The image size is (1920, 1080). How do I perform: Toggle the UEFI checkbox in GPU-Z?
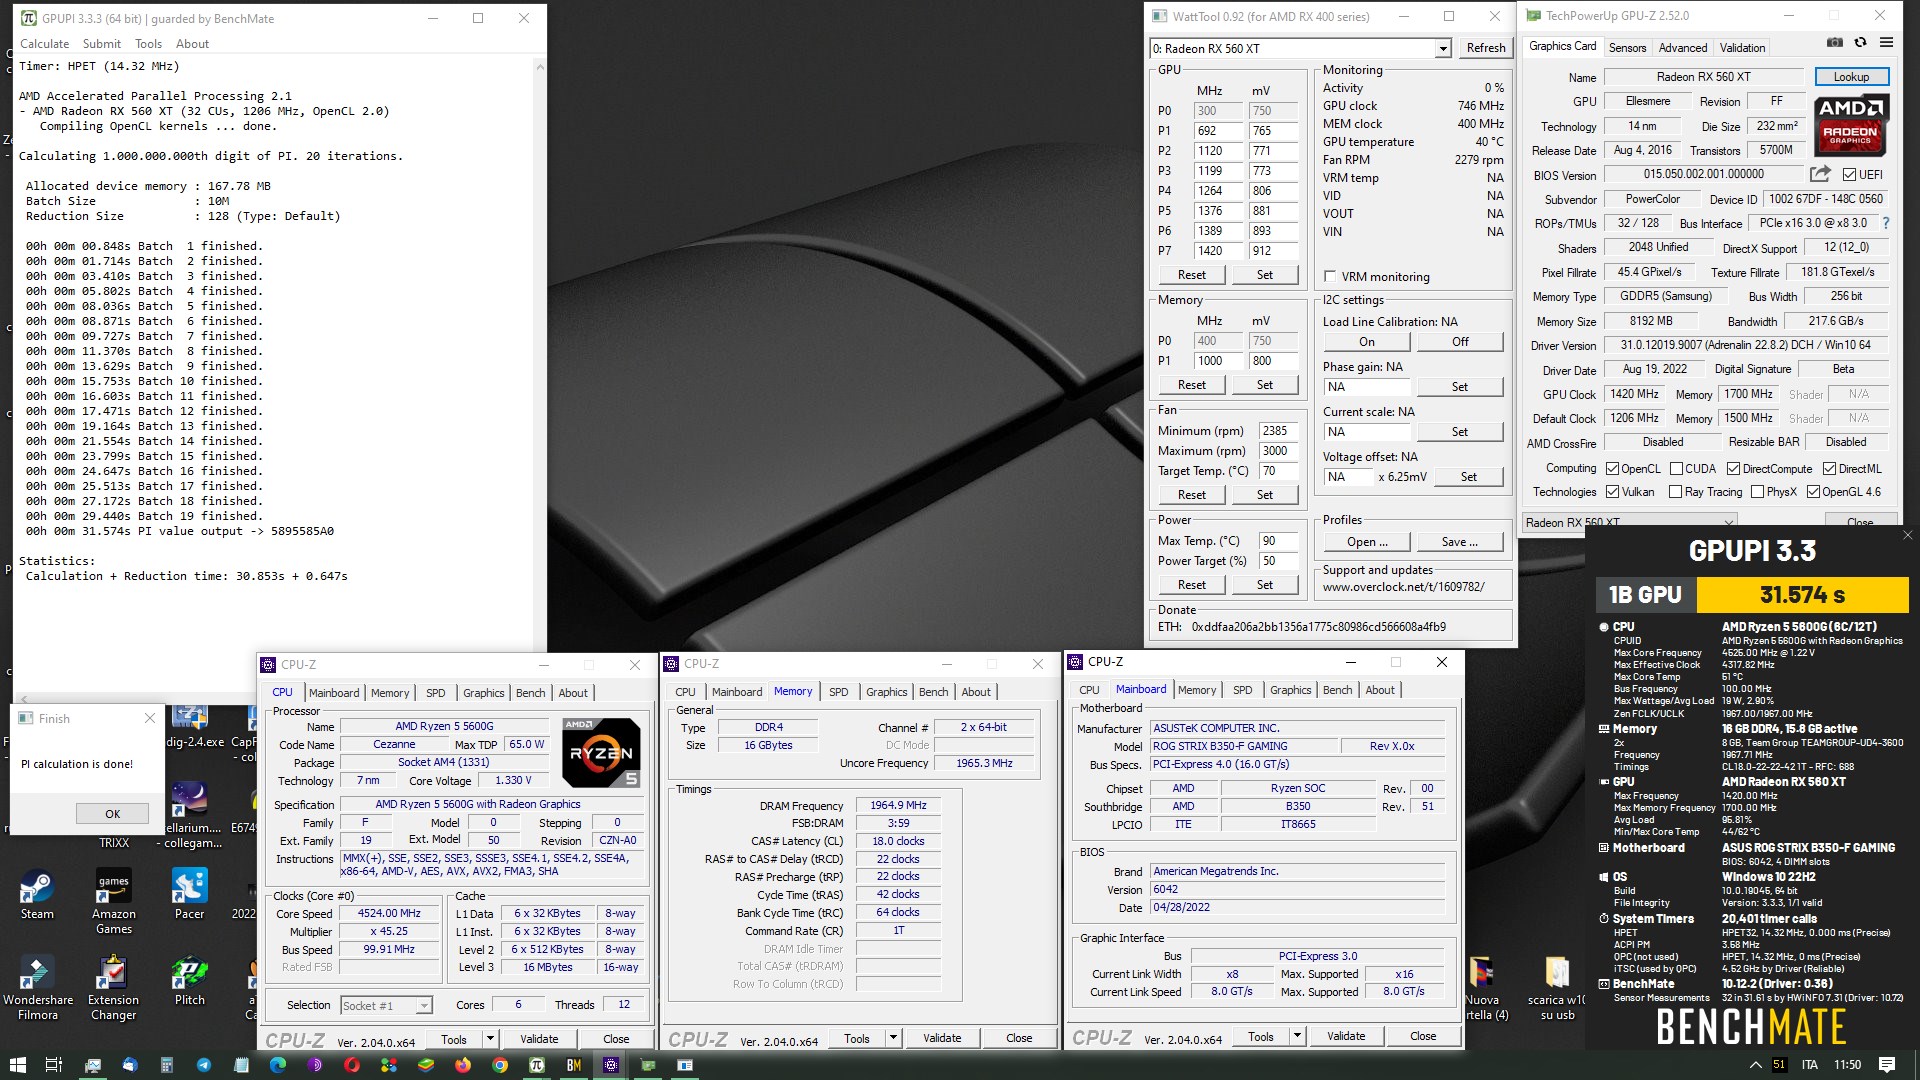click(x=1849, y=174)
